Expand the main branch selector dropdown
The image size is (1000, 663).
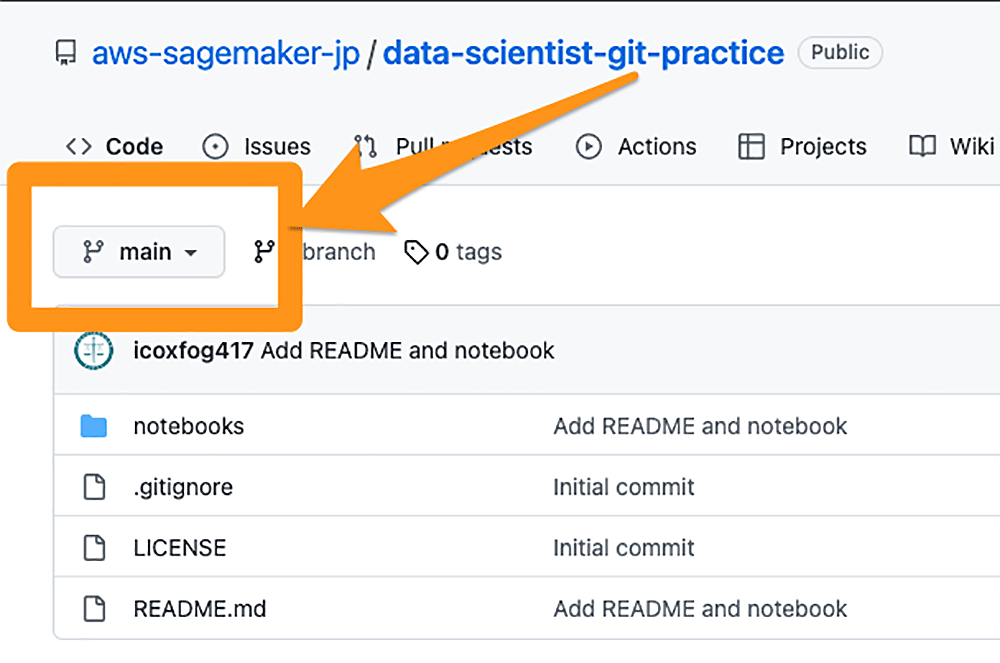coord(139,252)
